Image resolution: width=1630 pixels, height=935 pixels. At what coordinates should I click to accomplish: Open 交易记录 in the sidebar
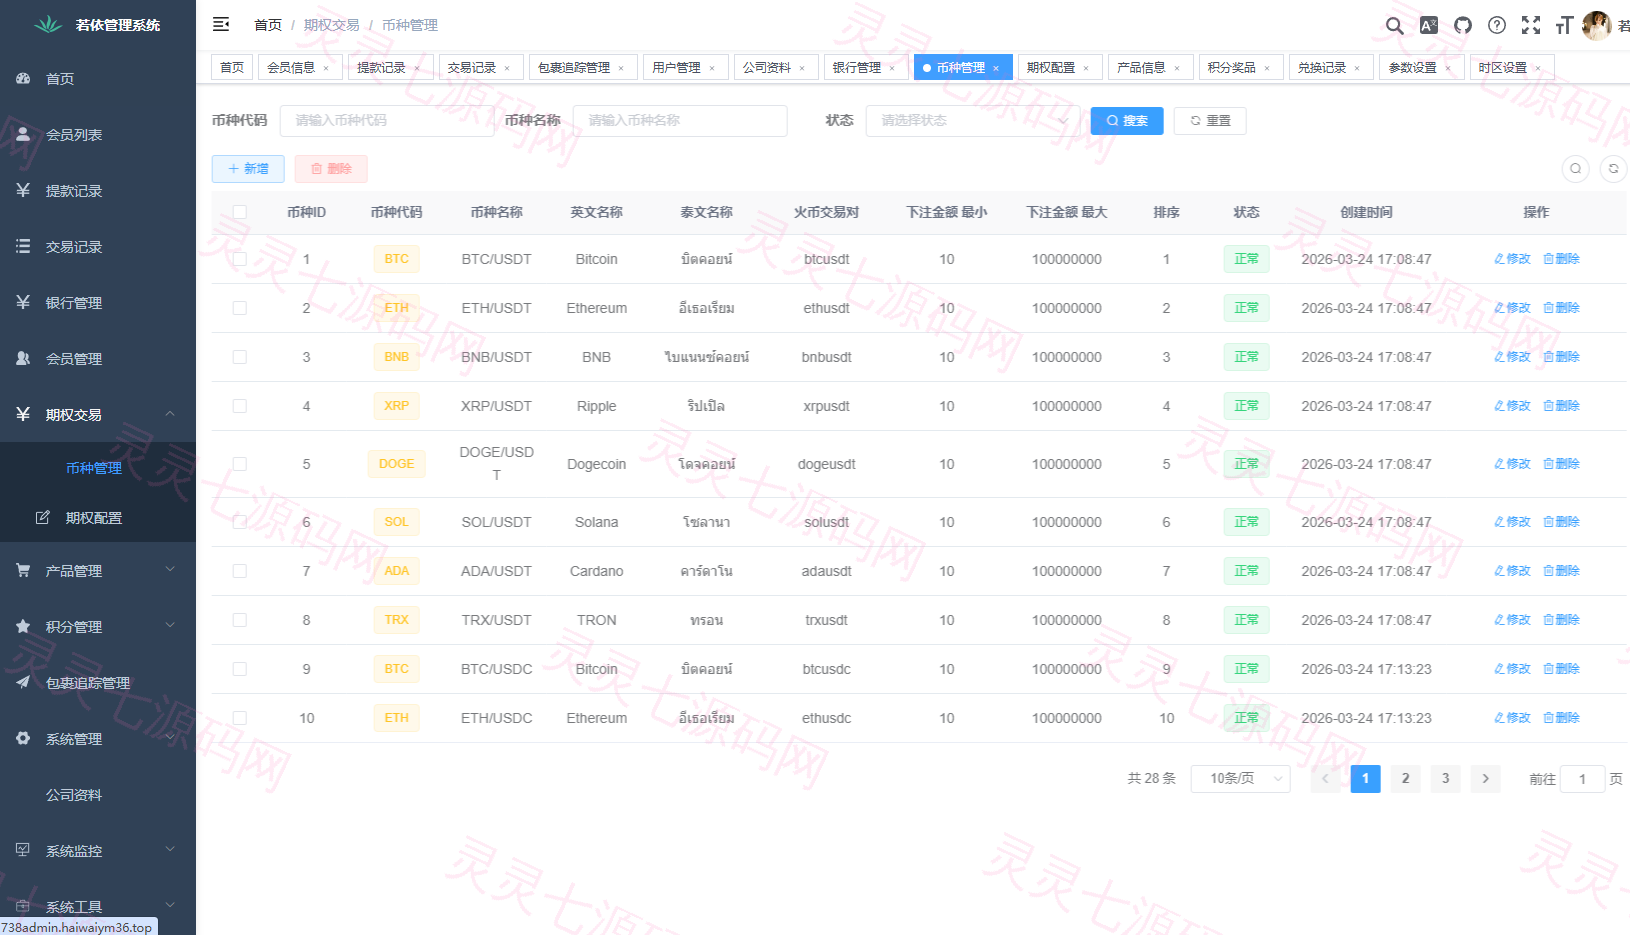98,247
